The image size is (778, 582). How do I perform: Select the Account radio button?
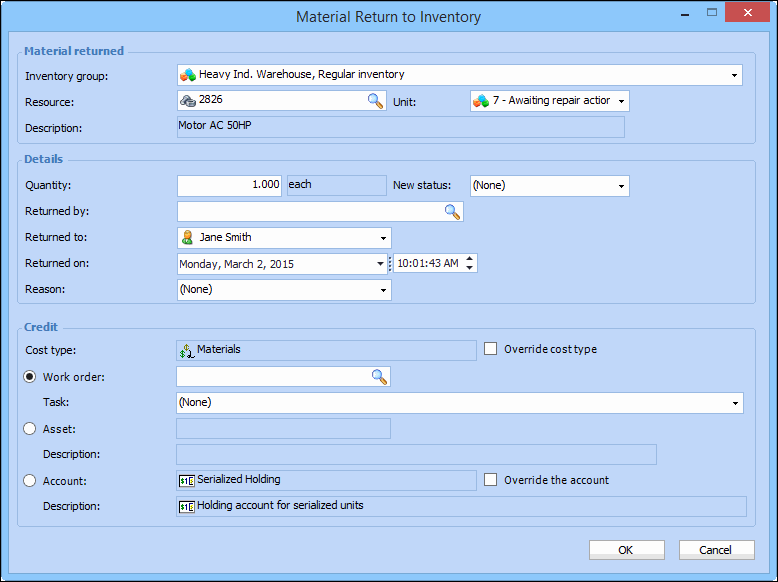pyautogui.click(x=30, y=481)
